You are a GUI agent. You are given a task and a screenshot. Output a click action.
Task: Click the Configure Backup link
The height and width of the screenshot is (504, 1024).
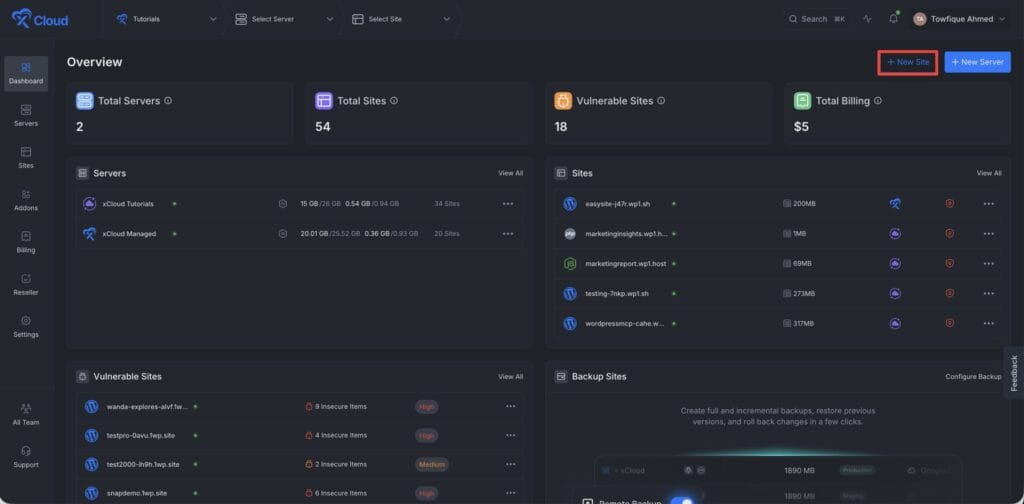(x=973, y=377)
